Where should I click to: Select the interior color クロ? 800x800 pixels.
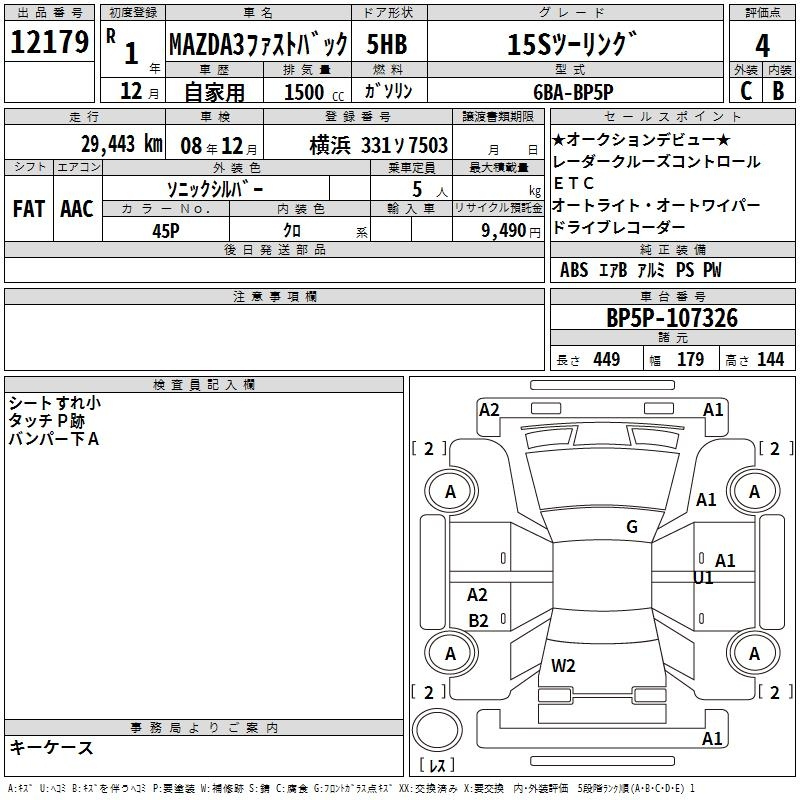coord(292,231)
